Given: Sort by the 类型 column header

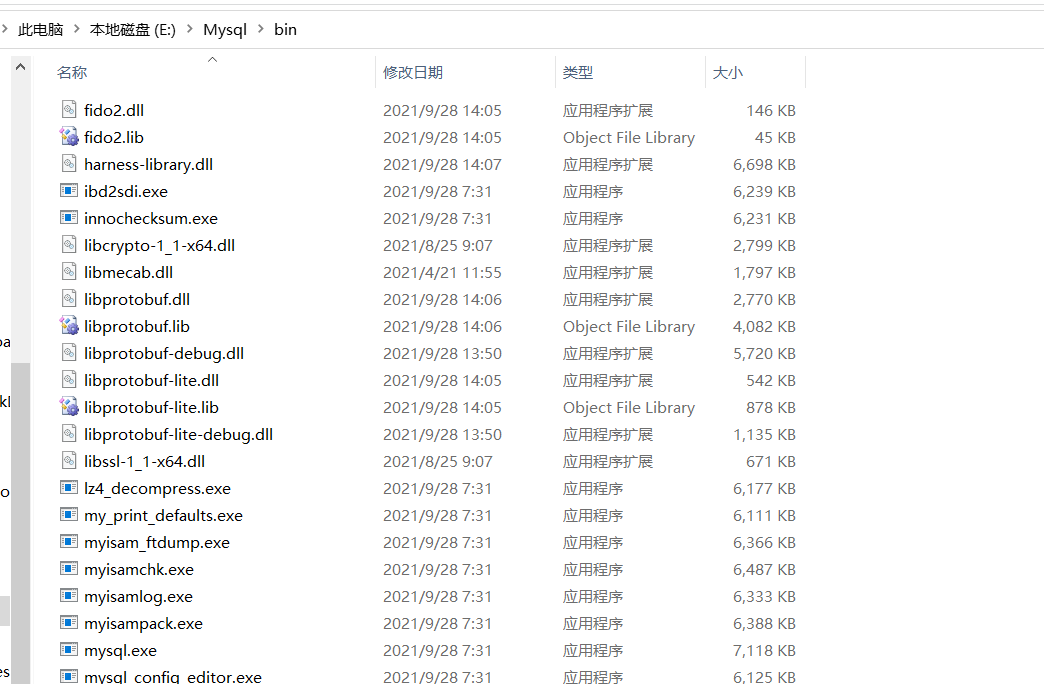Looking at the screenshot, I should click(577, 73).
